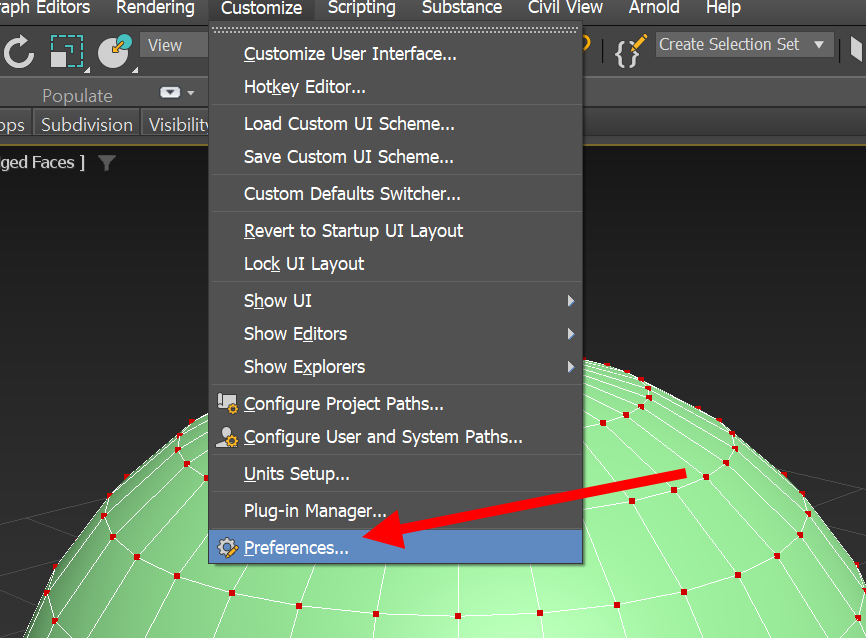
Task: Select Configure User and System Paths... entry
Action: click(395, 437)
